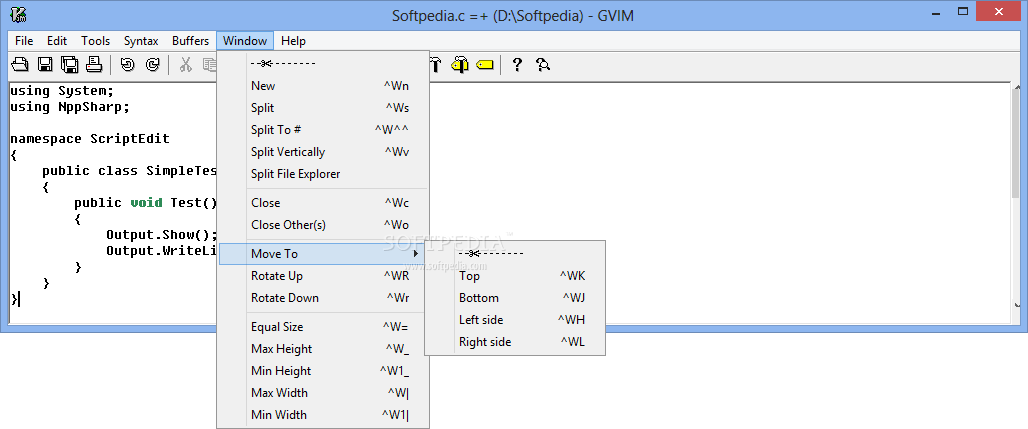Viewport: 1028px width, 429px height.
Task: Maximize the GVIM window
Action: [963, 12]
